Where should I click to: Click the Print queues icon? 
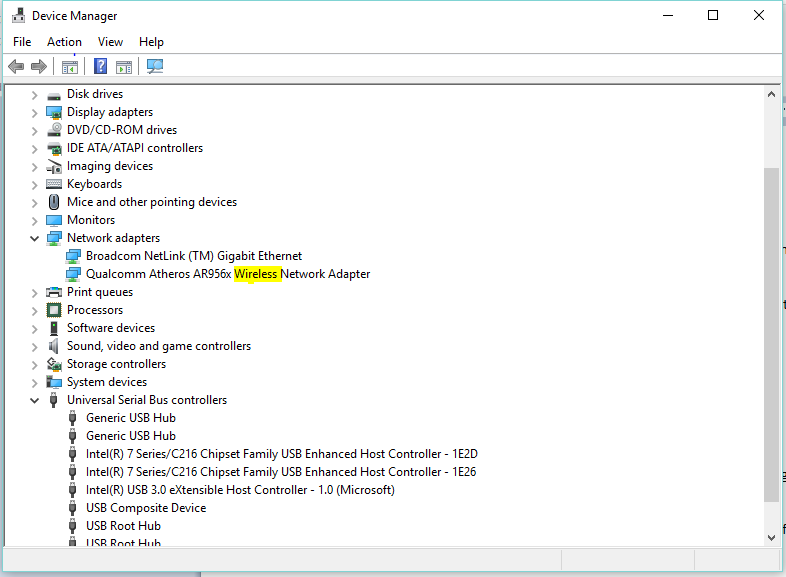(x=54, y=292)
